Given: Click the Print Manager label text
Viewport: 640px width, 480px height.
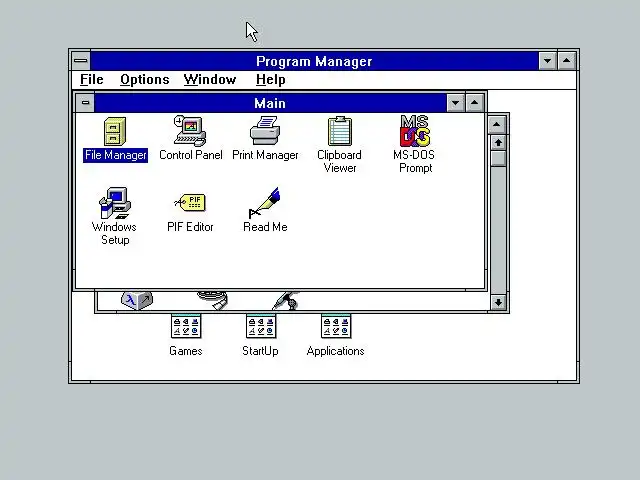Looking at the screenshot, I should (x=265, y=155).
